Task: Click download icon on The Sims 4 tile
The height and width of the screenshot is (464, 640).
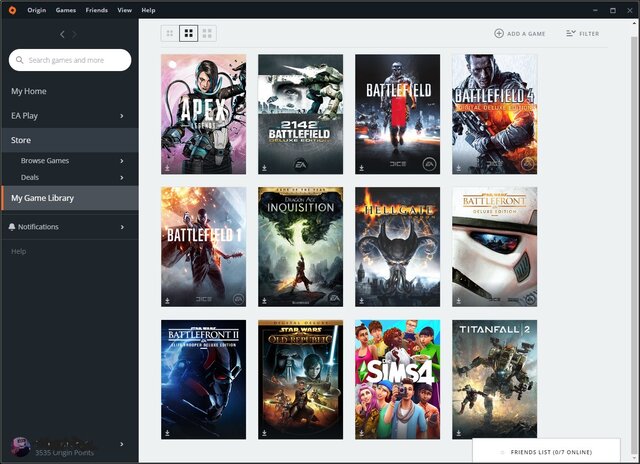Action: (361, 433)
